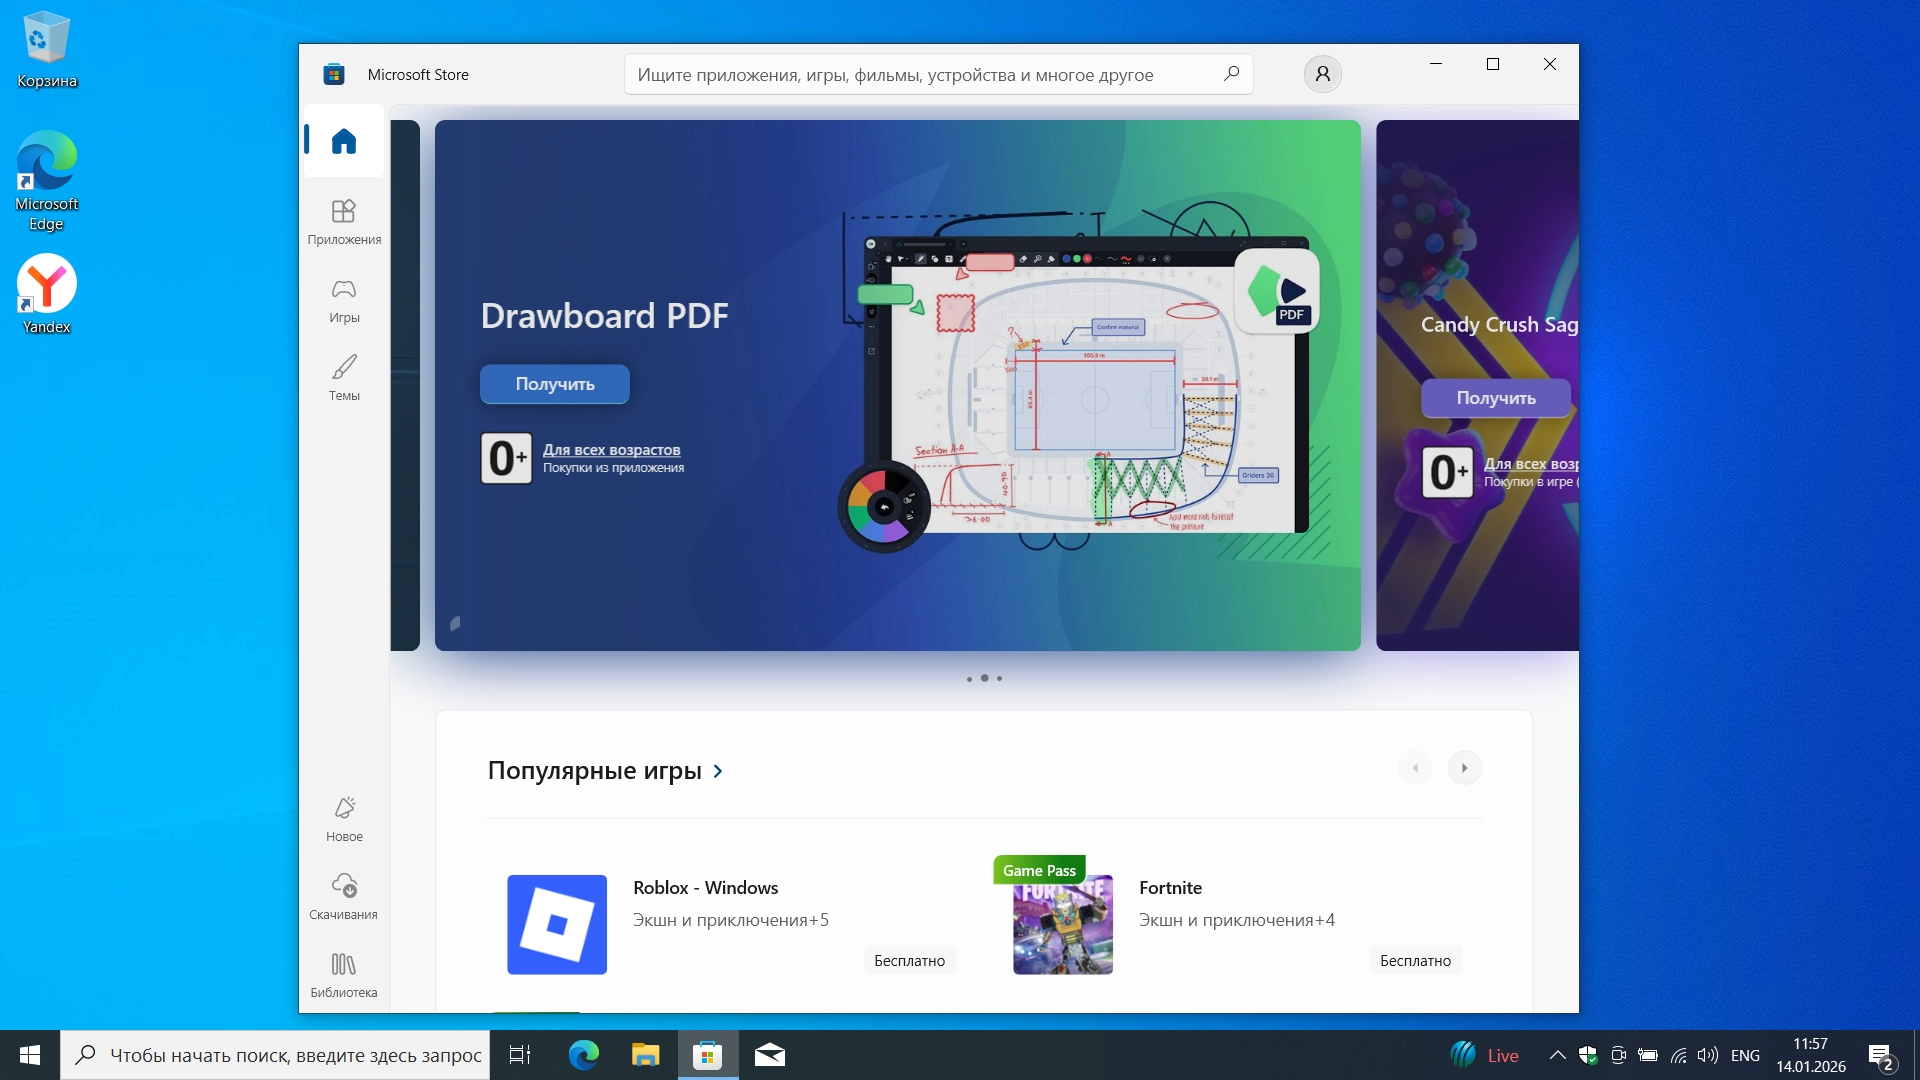Open the Home tab in the sidebar
The height and width of the screenshot is (1080, 1920).
coord(343,141)
